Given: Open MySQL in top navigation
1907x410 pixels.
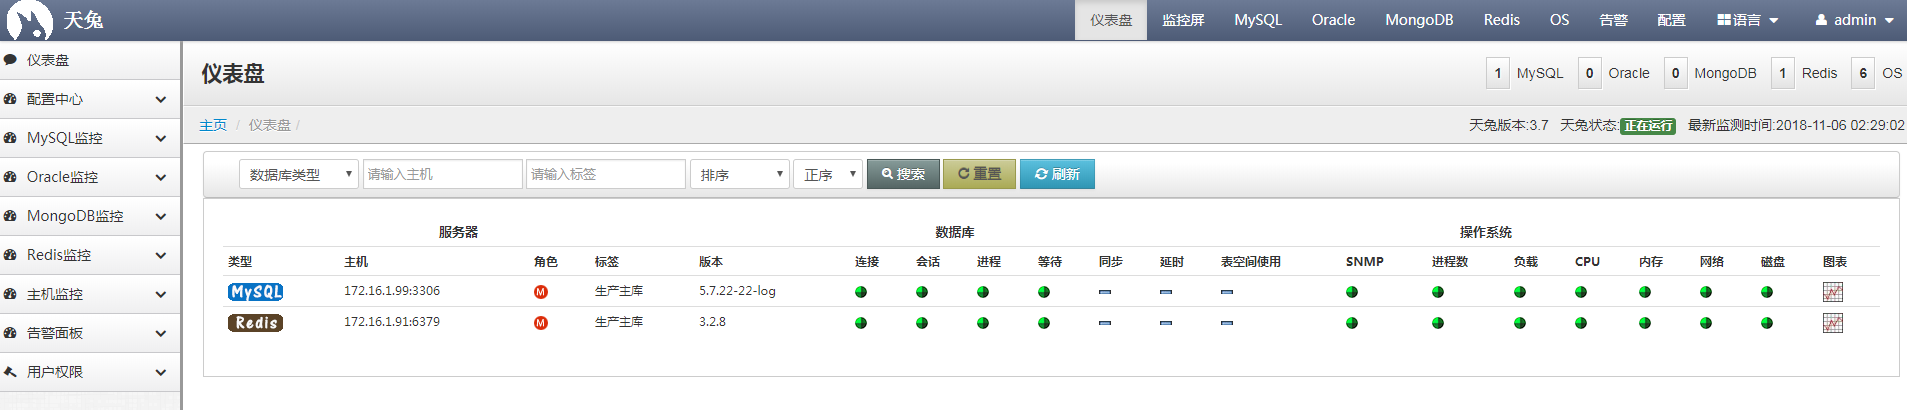Looking at the screenshot, I should [1258, 20].
